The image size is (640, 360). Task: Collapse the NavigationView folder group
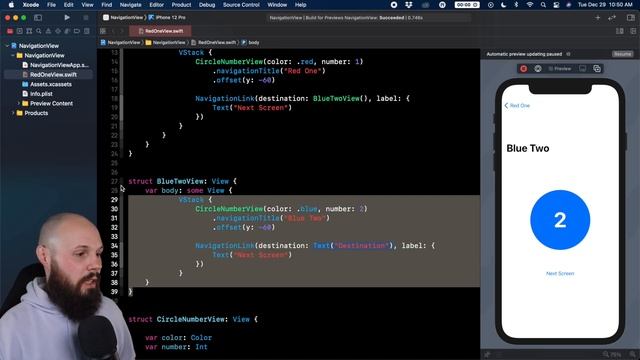13,55
